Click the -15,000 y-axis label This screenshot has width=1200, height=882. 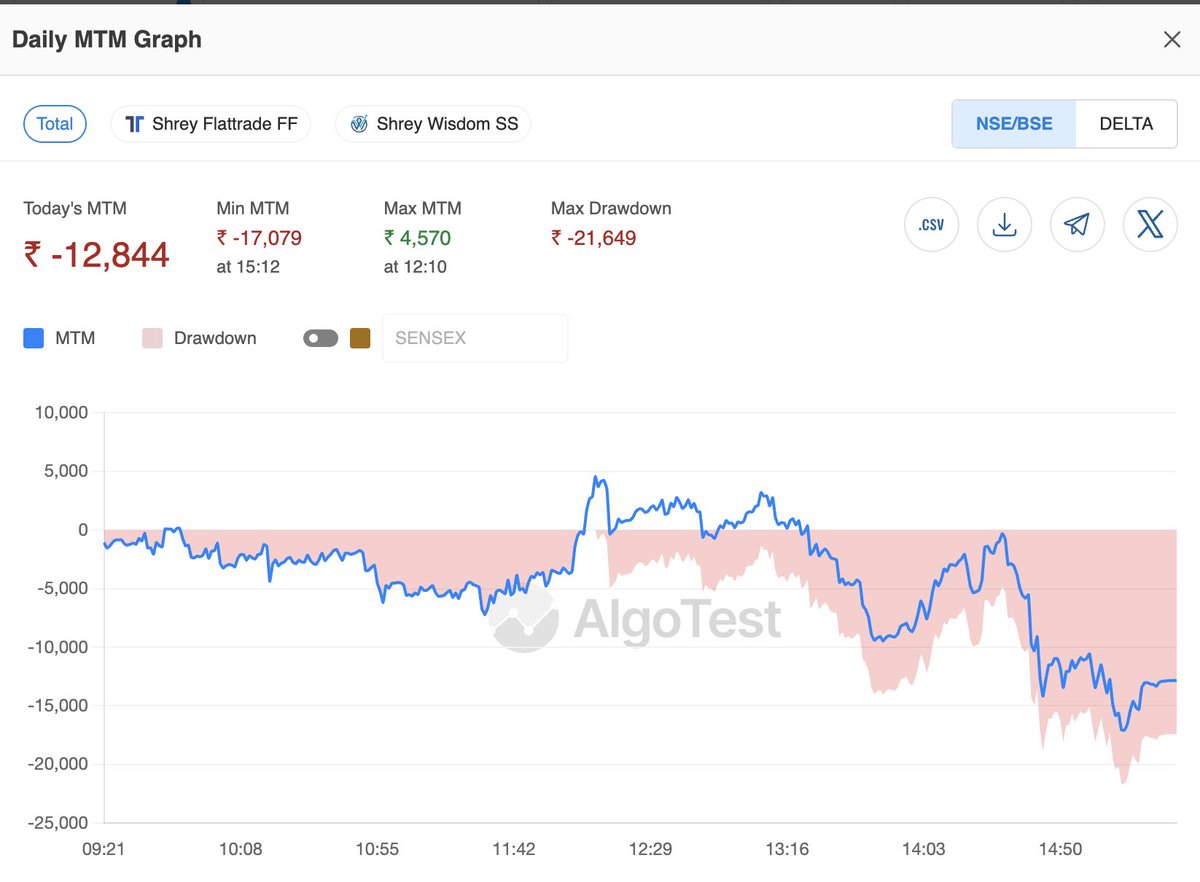click(58, 706)
